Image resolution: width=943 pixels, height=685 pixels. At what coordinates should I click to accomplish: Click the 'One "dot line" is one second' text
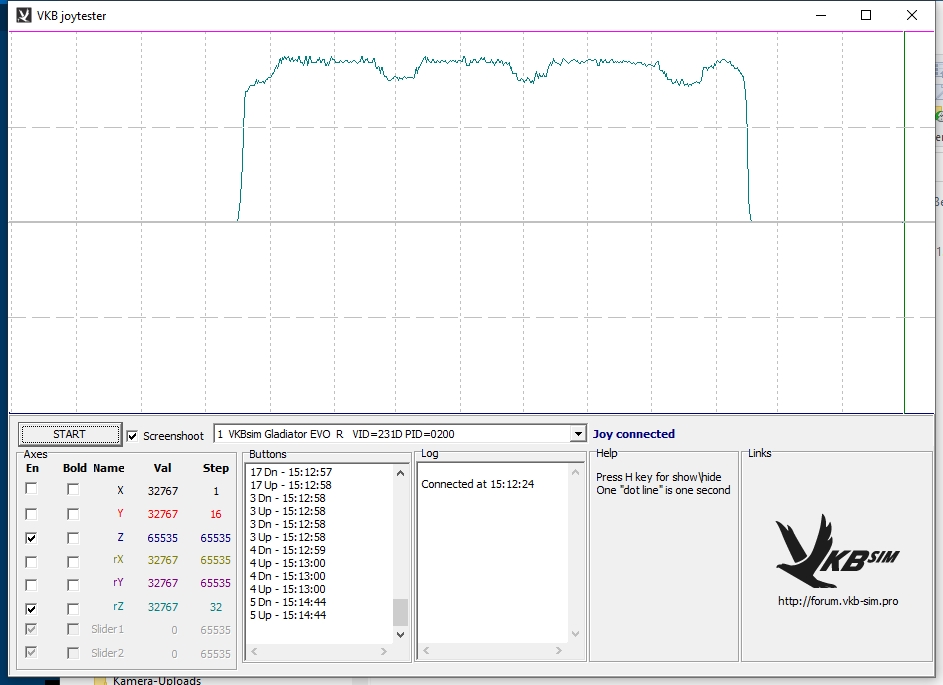coord(663,490)
